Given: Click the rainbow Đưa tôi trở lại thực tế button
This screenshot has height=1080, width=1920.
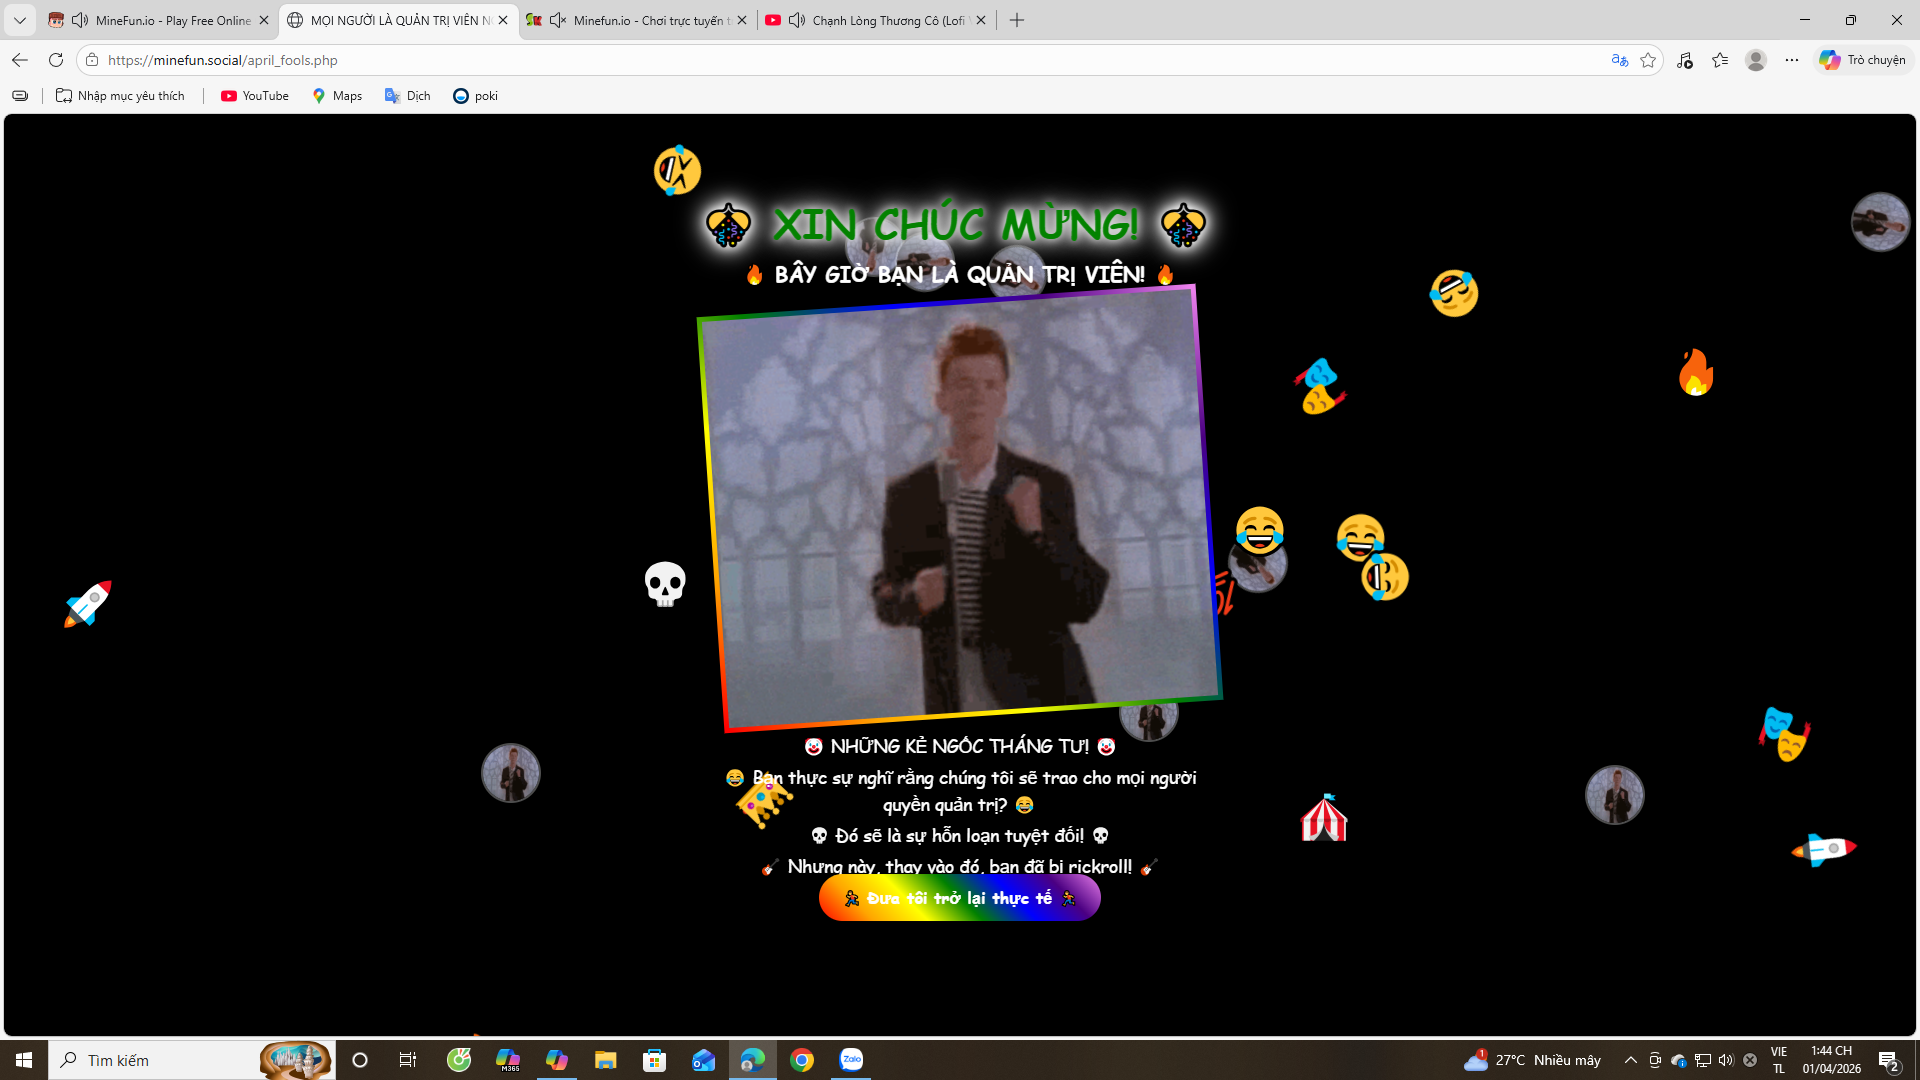Looking at the screenshot, I should [x=959, y=898].
